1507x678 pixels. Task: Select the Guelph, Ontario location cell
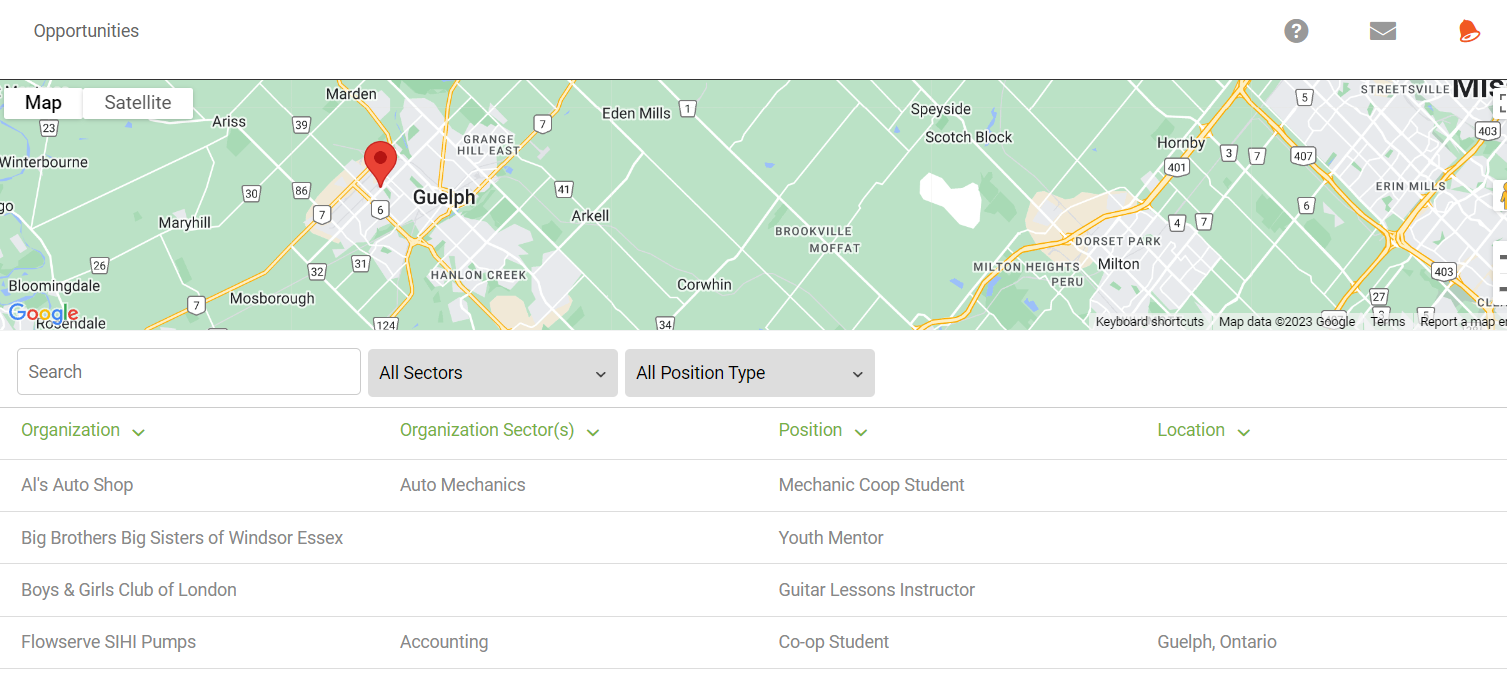[1216, 642]
